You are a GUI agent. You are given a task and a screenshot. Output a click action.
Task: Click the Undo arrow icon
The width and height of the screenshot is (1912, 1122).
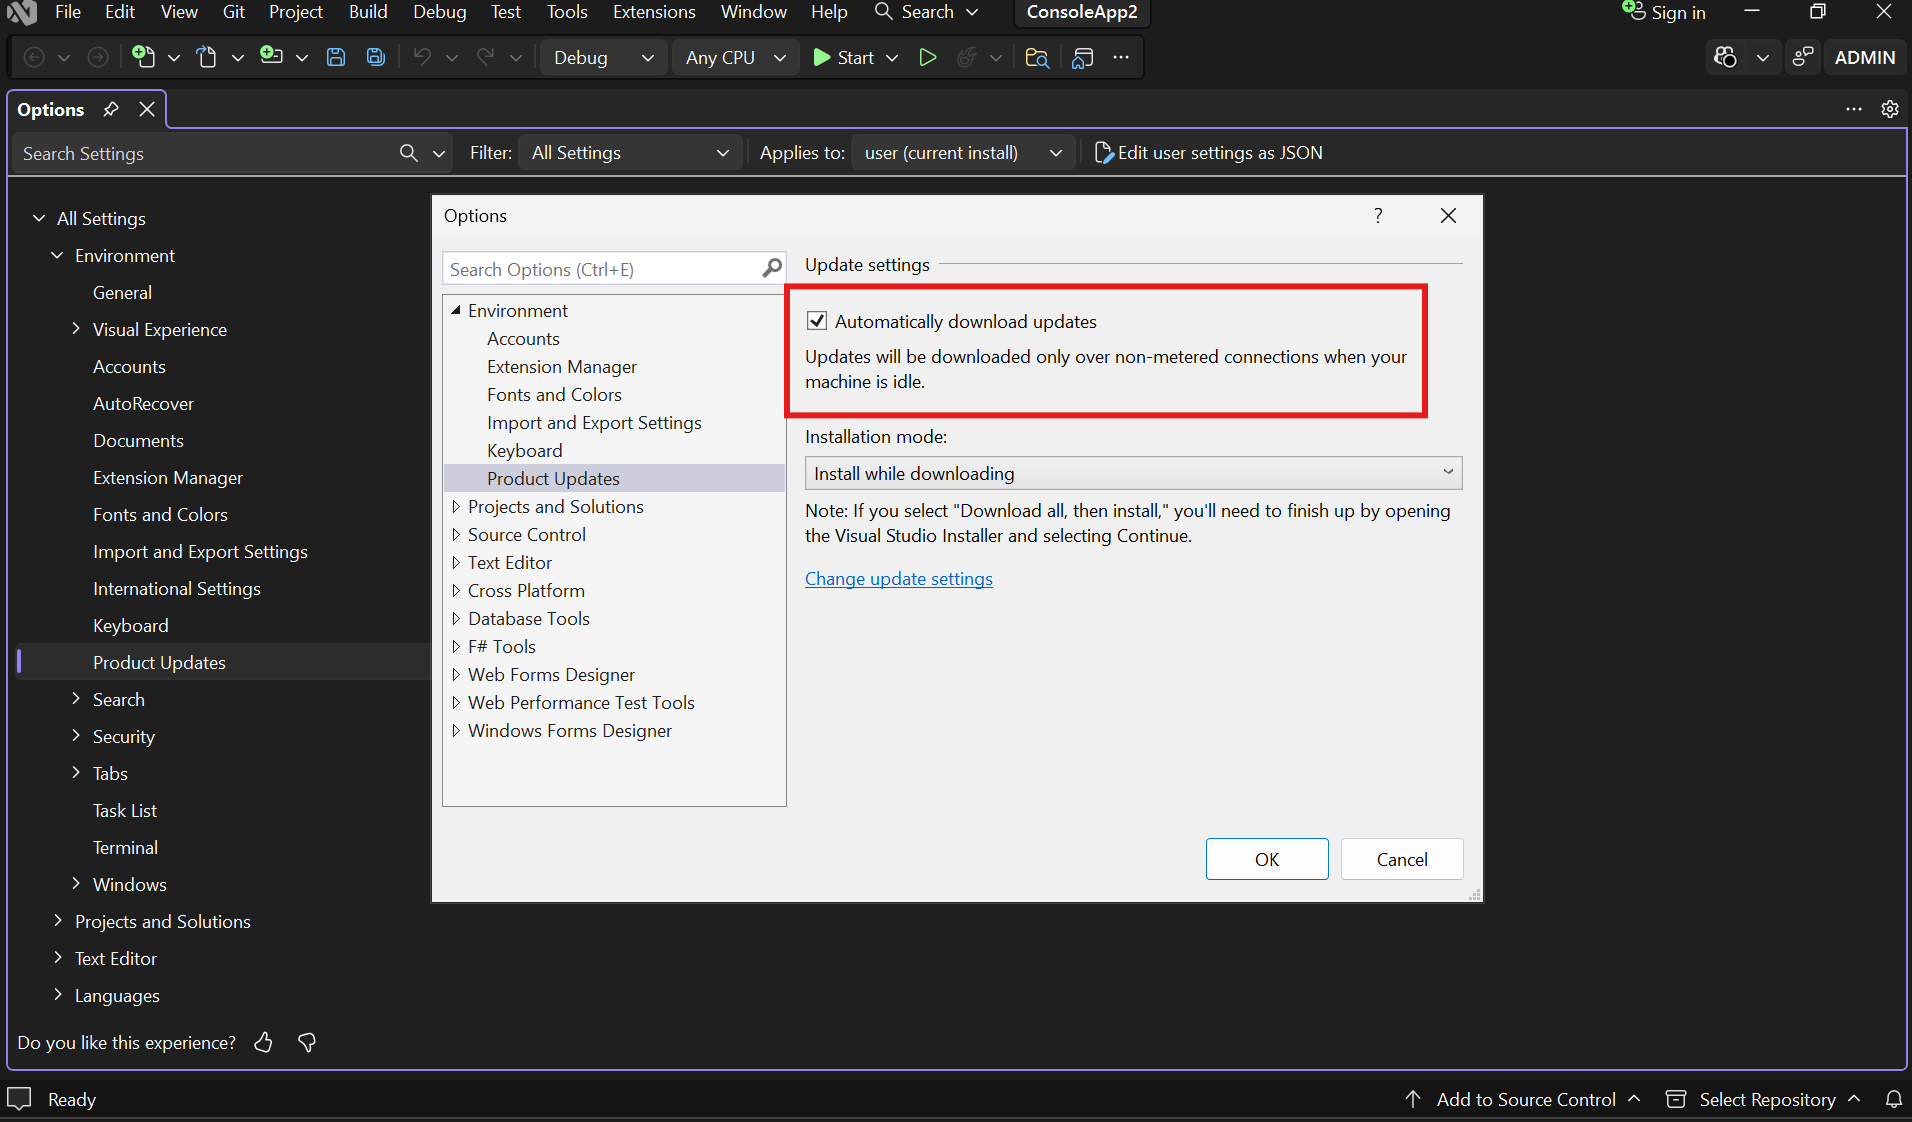pyautogui.click(x=422, y=57)
